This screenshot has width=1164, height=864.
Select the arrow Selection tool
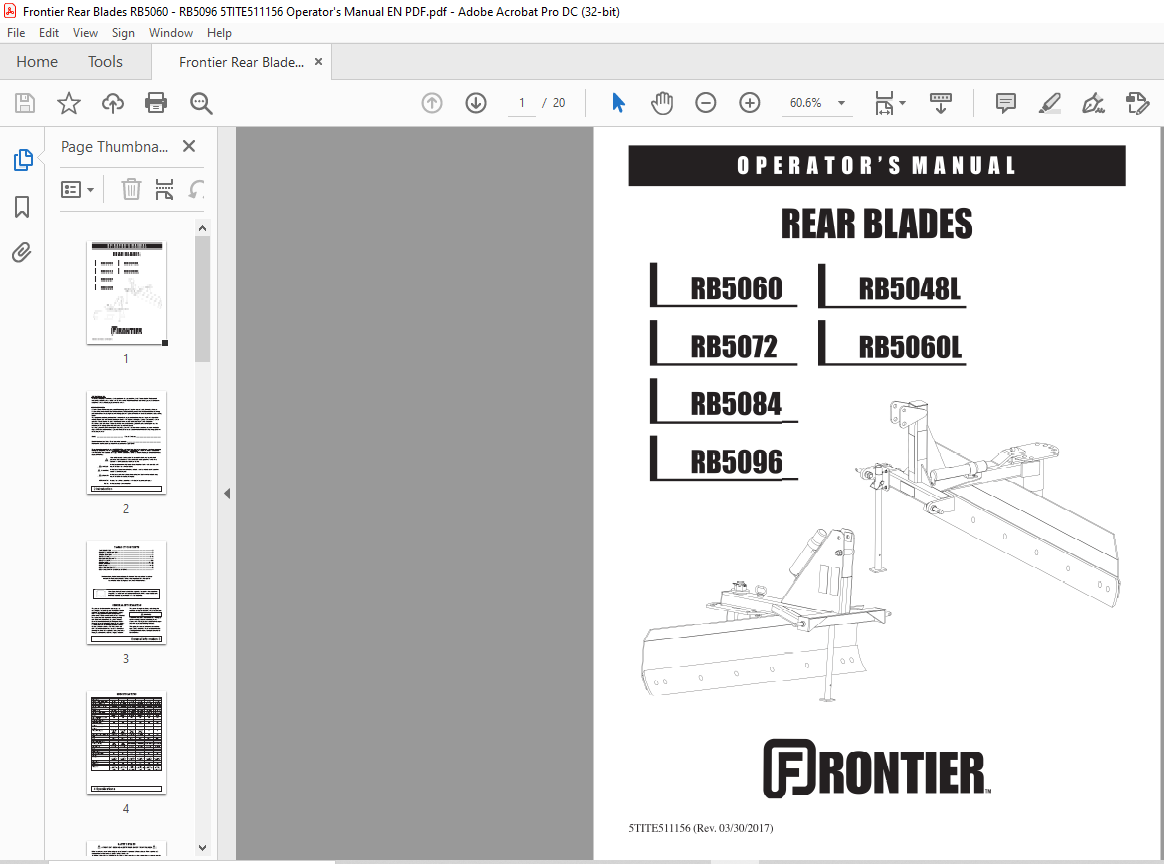618,102
